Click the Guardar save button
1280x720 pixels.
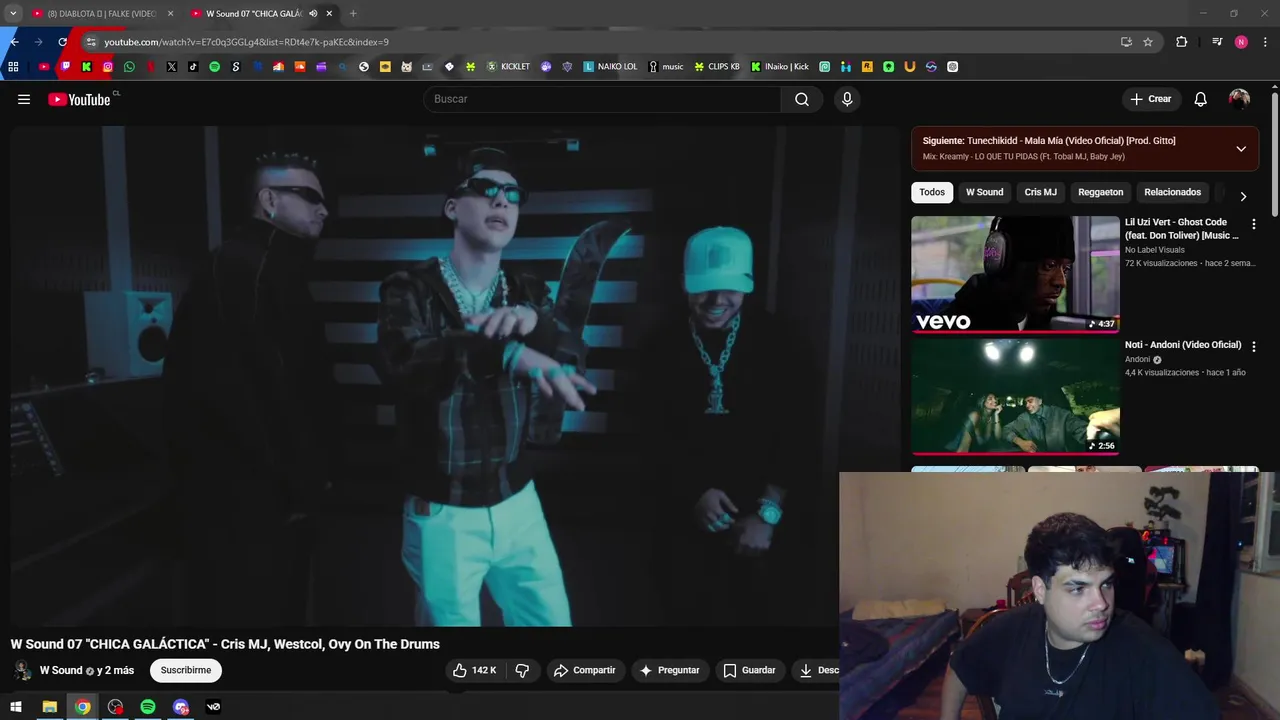(x=750, y=670)
